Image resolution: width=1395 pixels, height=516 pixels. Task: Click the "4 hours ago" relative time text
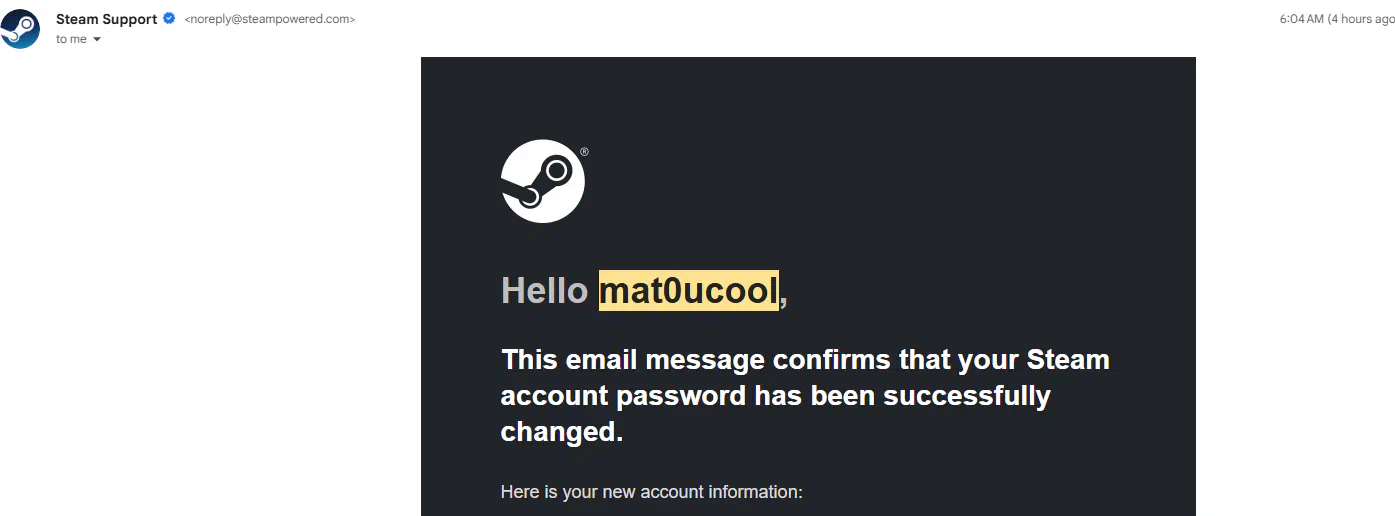pyautogui.click(x=1361, y=19)
